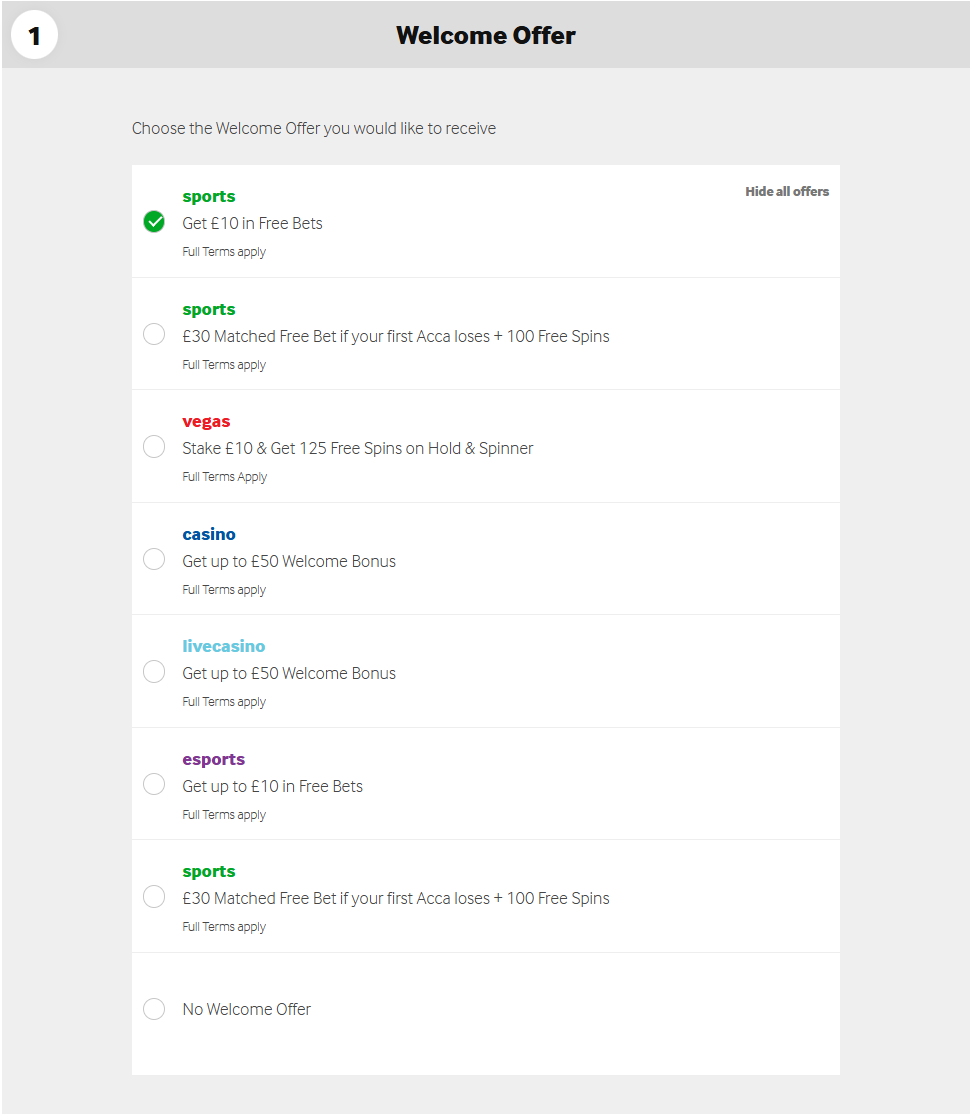Collapse the list with Hide all offers
The width and height of the screenshot is (972, 1114).
point(786,191)
